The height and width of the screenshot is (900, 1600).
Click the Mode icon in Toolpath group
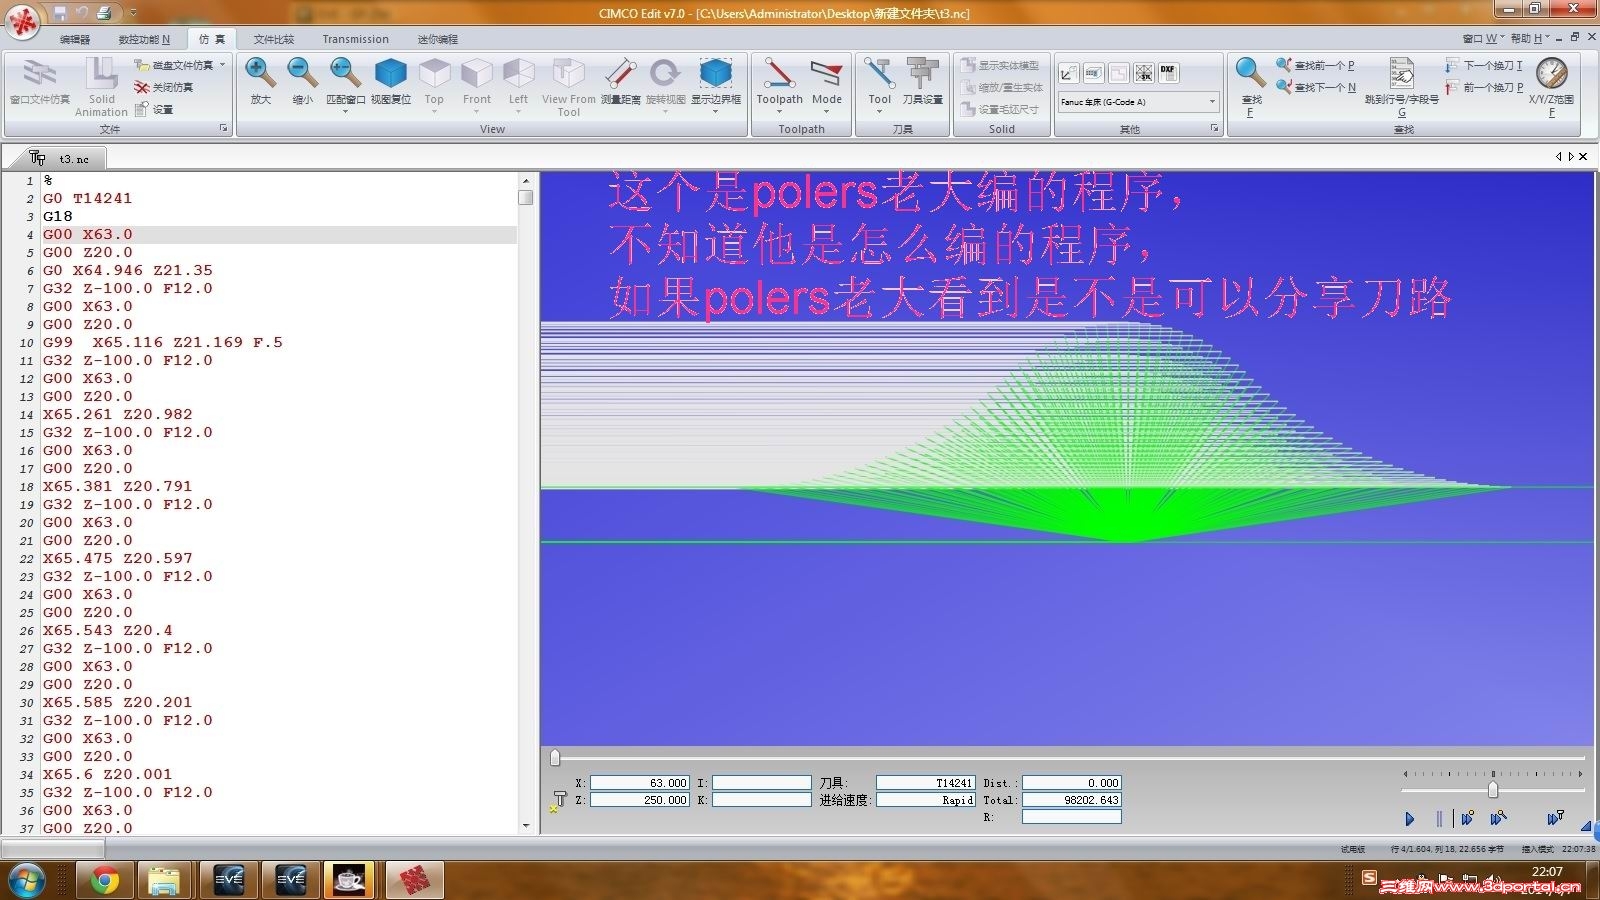click(x=826, y=74)
